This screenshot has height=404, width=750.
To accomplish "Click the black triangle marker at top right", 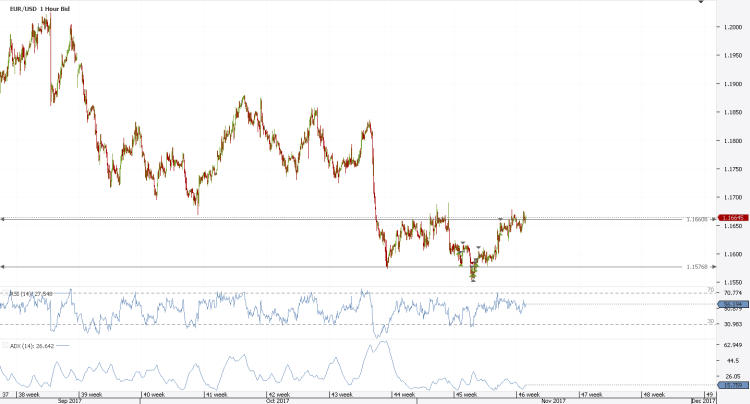I will coord(701,1).
